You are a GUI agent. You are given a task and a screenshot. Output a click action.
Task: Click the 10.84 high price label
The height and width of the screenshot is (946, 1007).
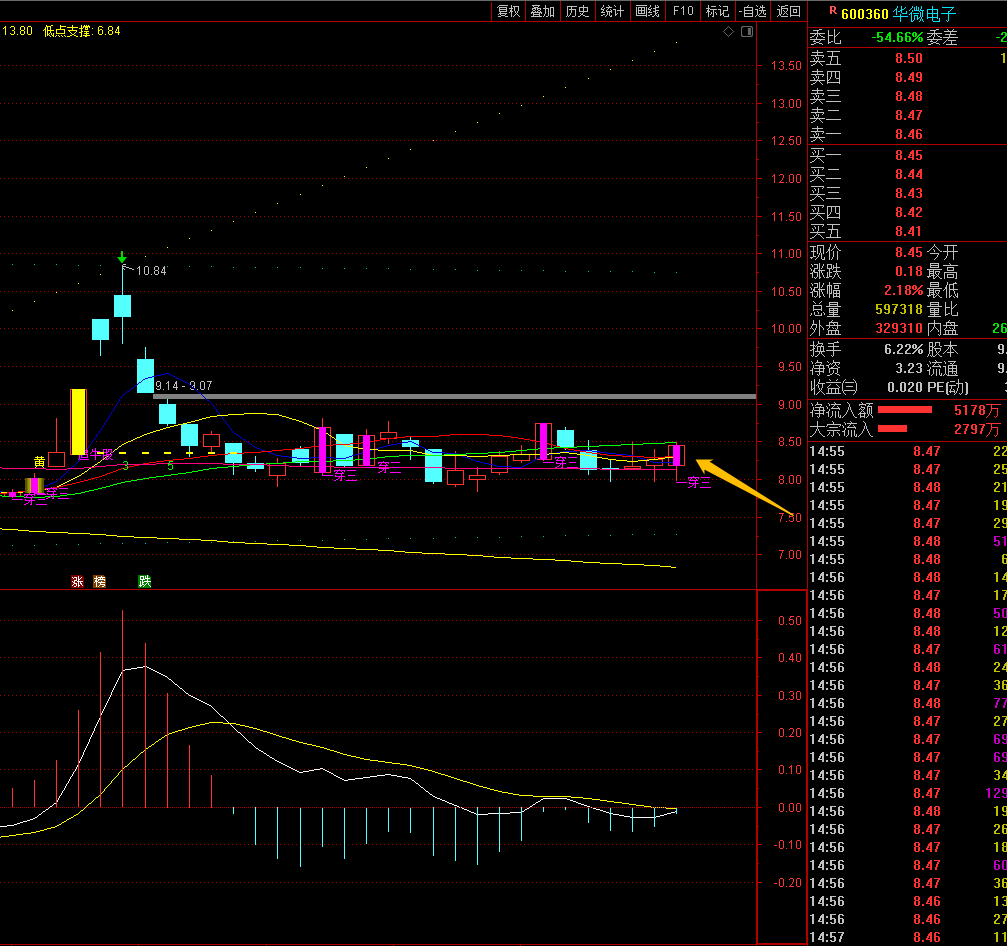[151, 271]
